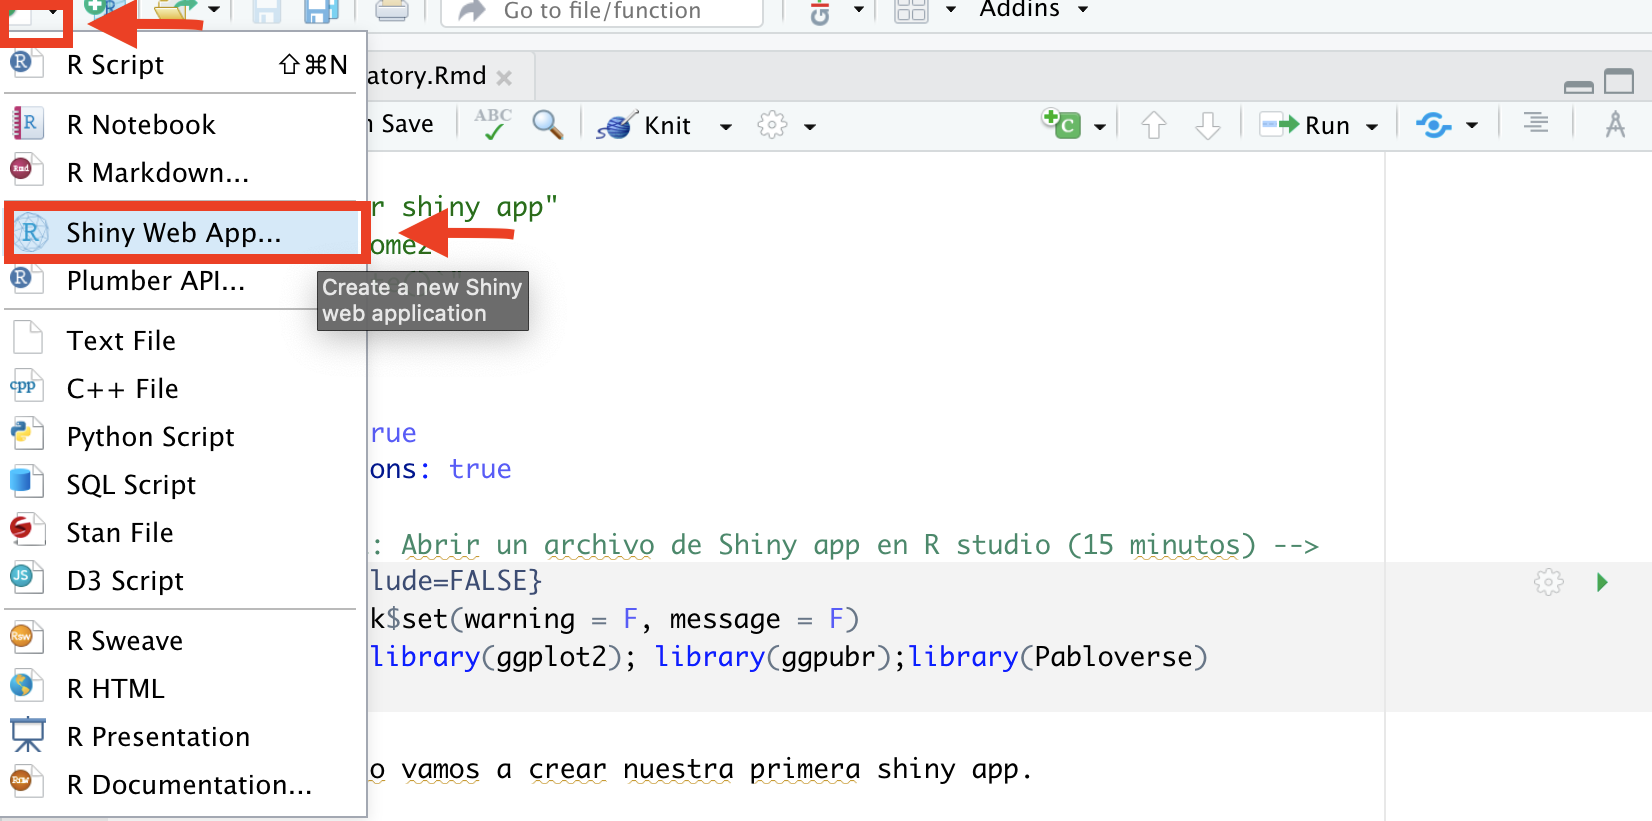
Task: Run spell check with ABC icon
Action: click(x=493, y=124)
